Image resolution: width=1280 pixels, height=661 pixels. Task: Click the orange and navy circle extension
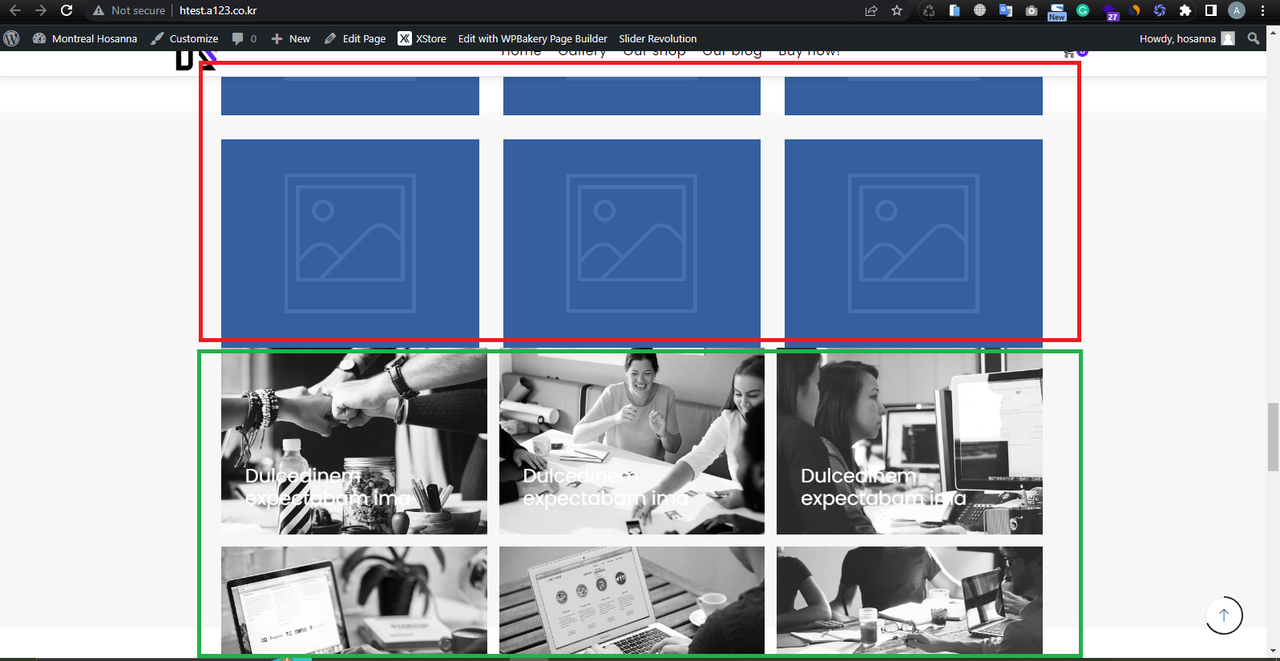1135,10
